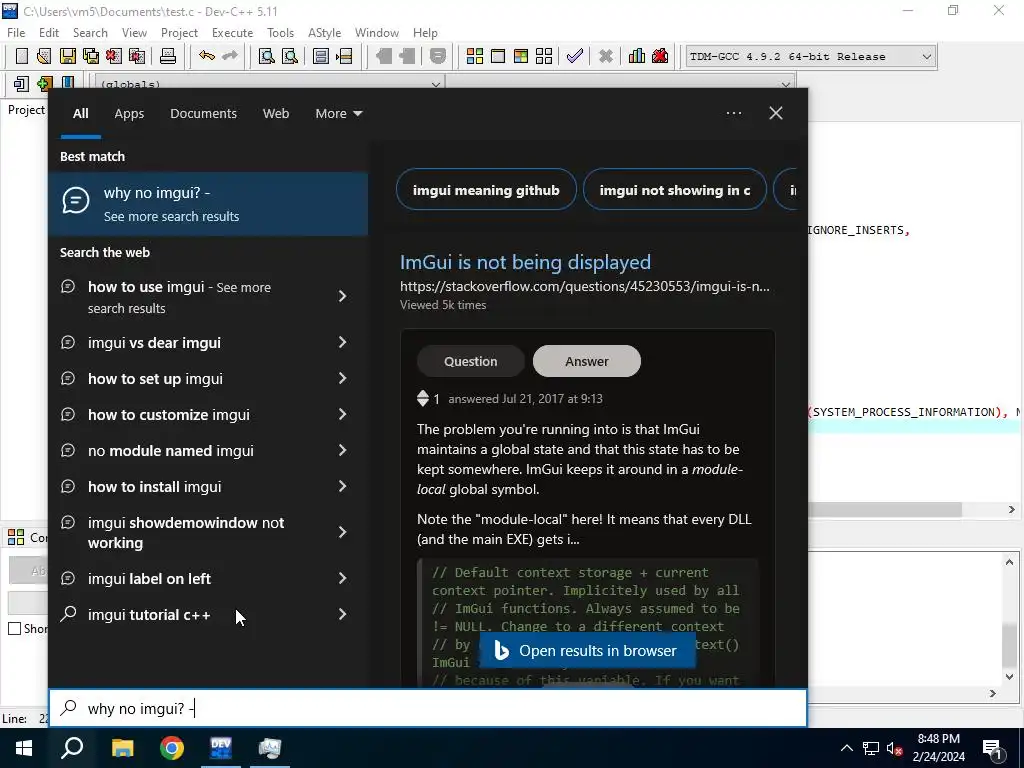Image resolution: width=1024 pixels, height=768 pixels.
Task: Open the File menu
Action: (x=16, y=33)
